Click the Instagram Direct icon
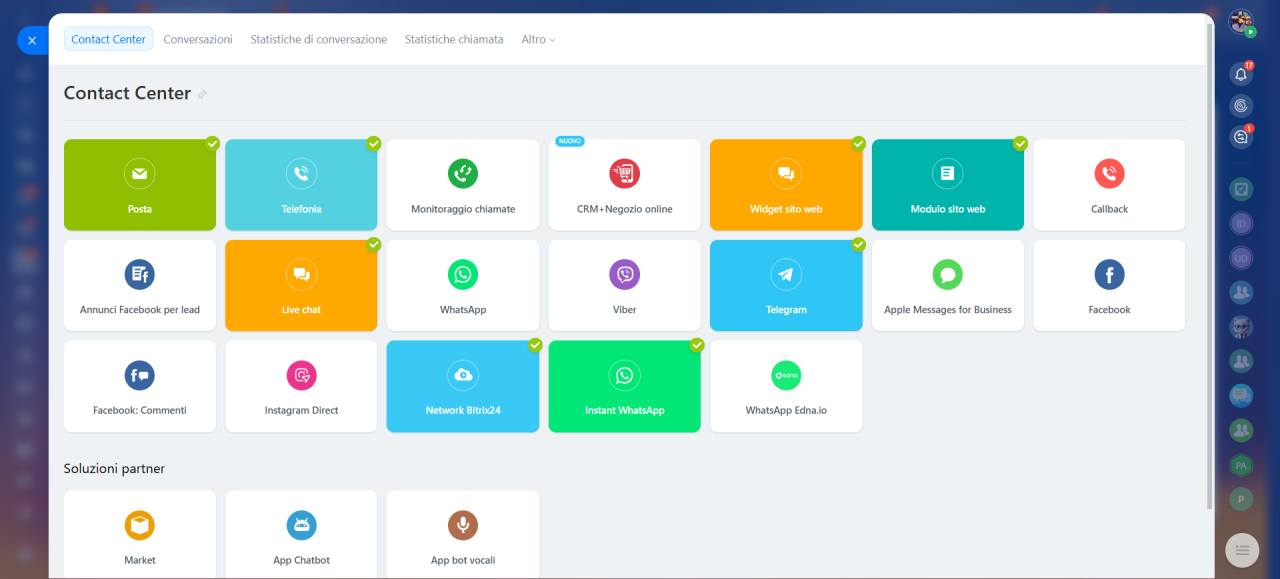This screenshot has width=1280, height=579. 301,375
